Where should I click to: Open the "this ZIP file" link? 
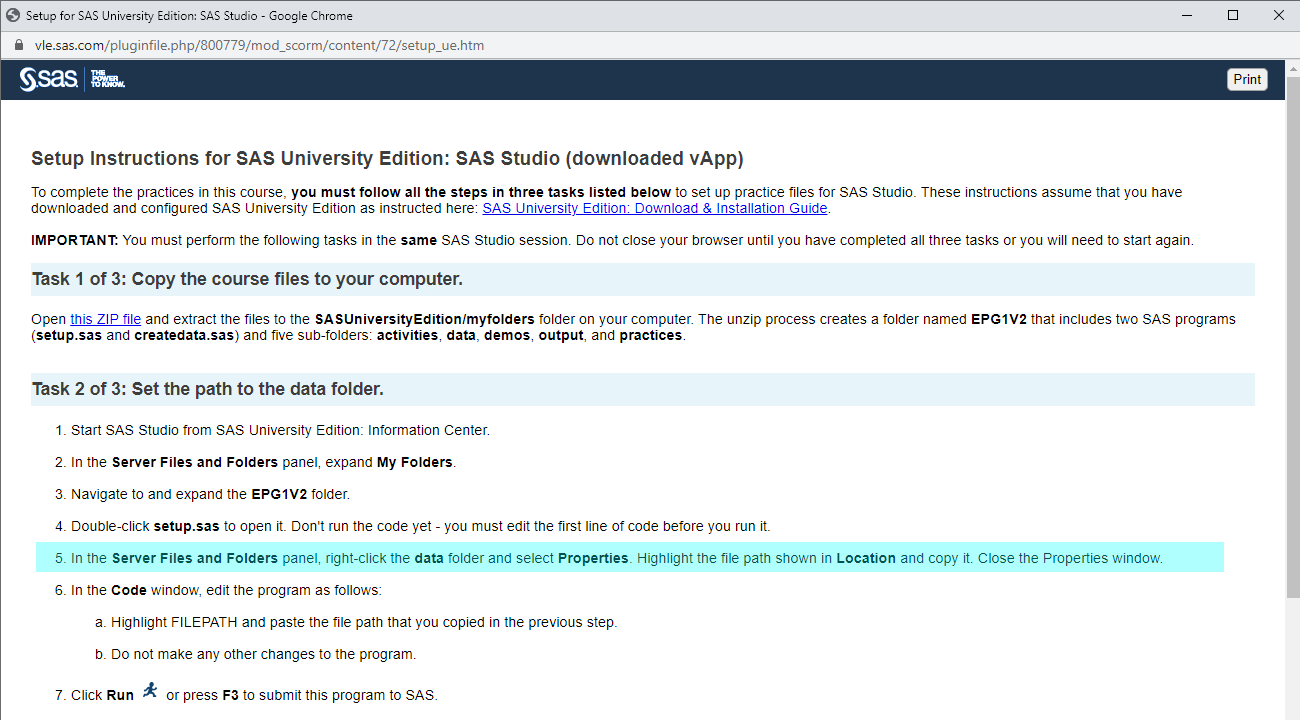105,319
